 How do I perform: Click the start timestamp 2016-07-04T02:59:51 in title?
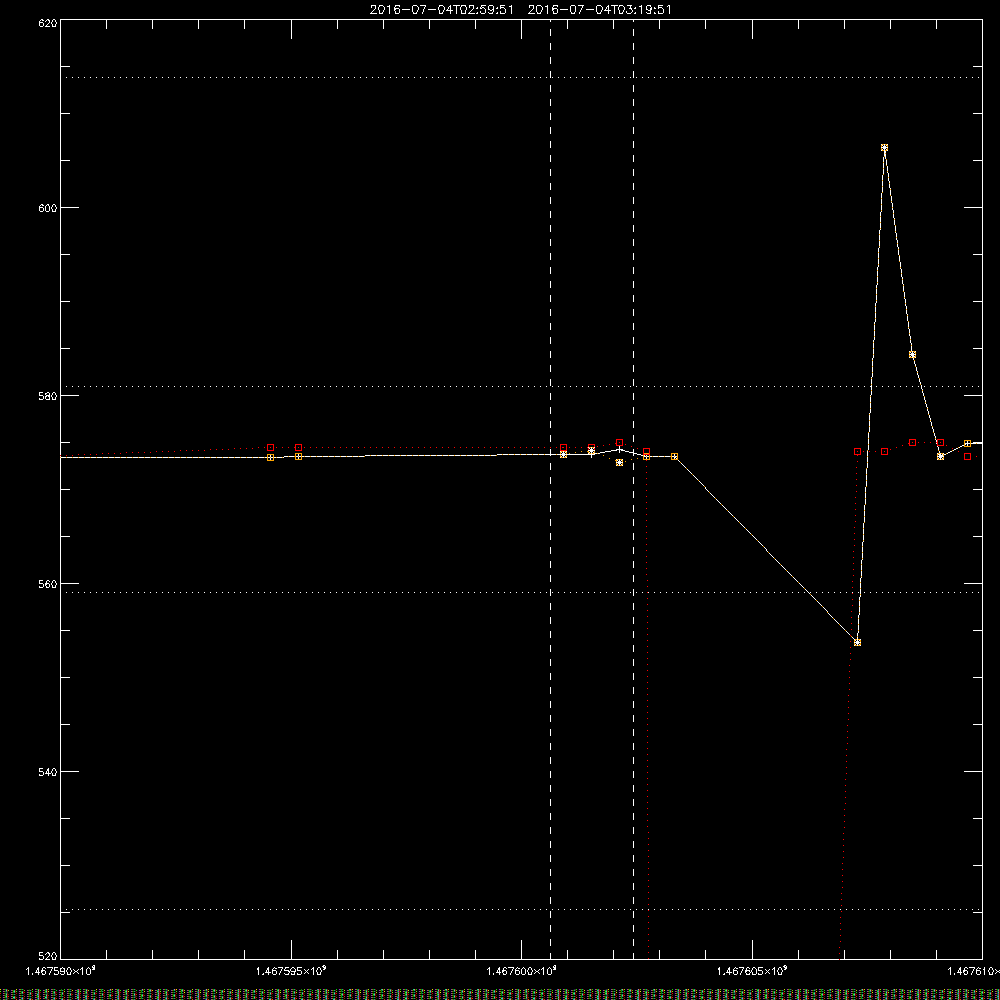coord(441,10)
